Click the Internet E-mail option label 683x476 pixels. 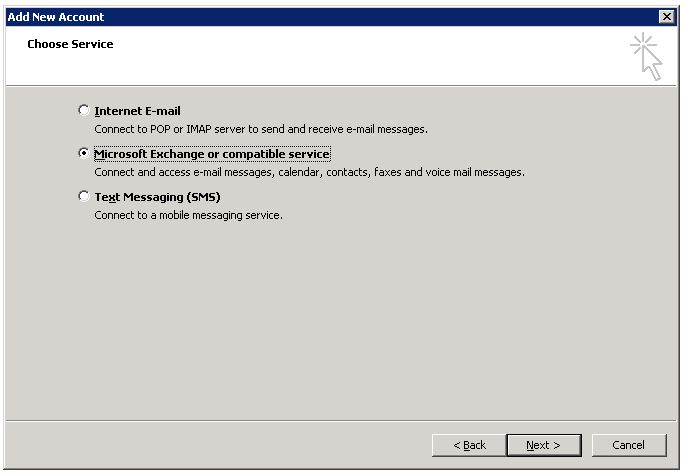pyautogui.click(x=137, y=111)
